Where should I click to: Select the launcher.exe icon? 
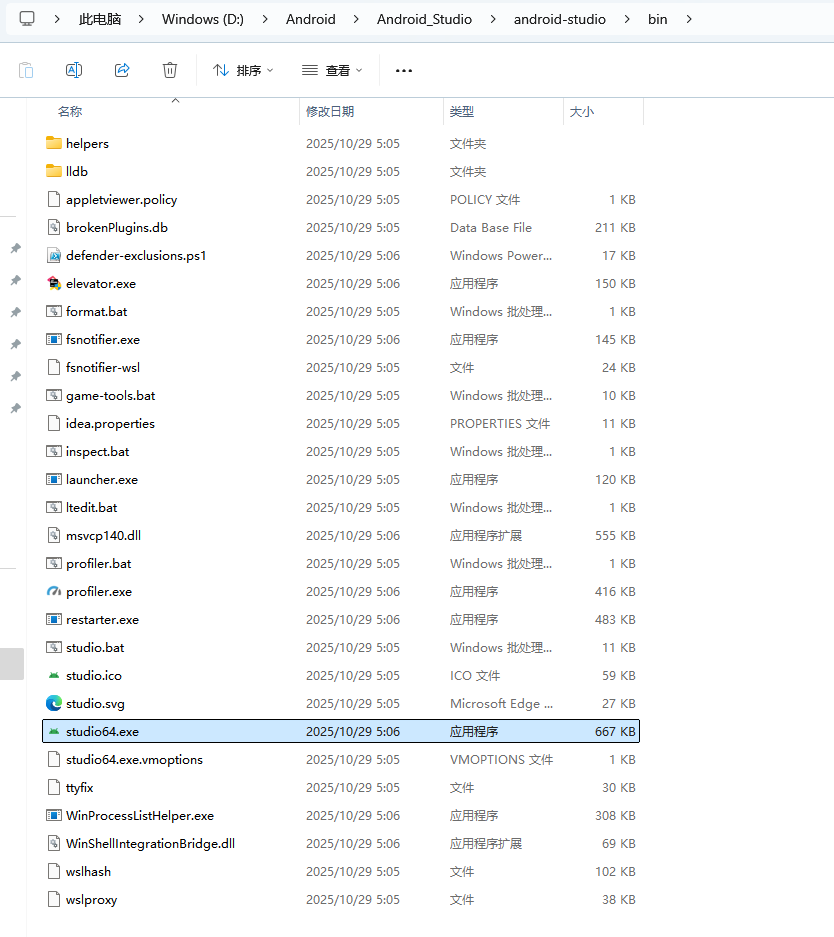(54, 479)
